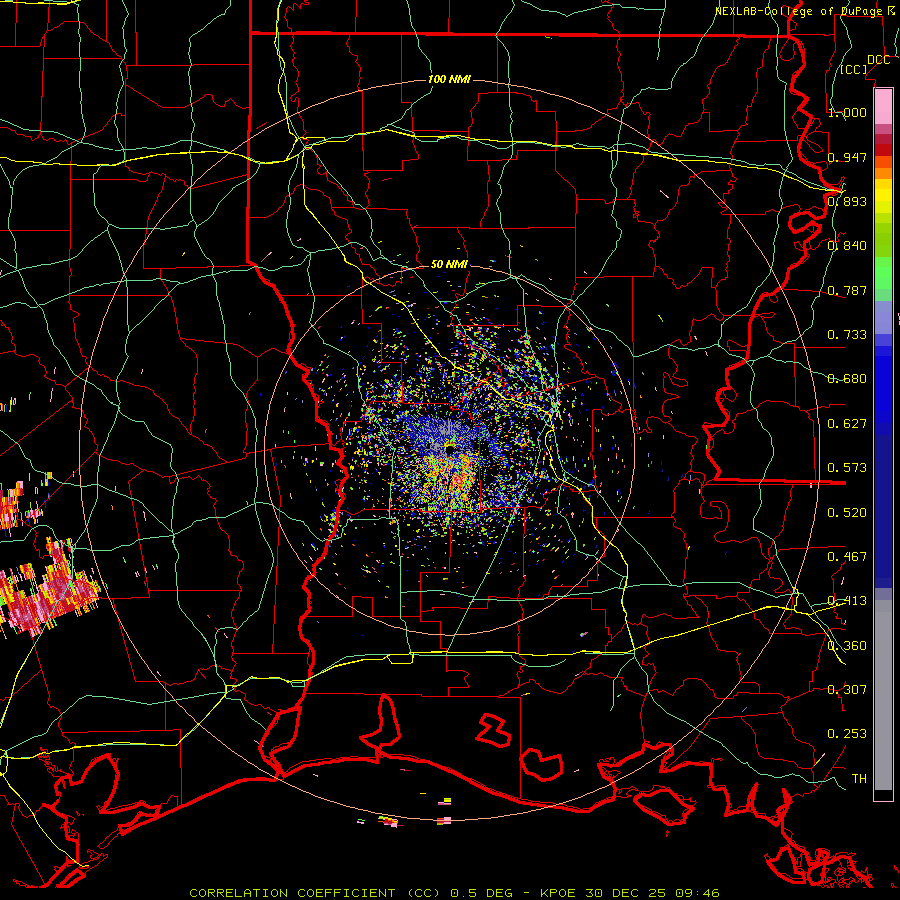
Task: Click the 0.680 scale label
Action: [x=847, y=379]
